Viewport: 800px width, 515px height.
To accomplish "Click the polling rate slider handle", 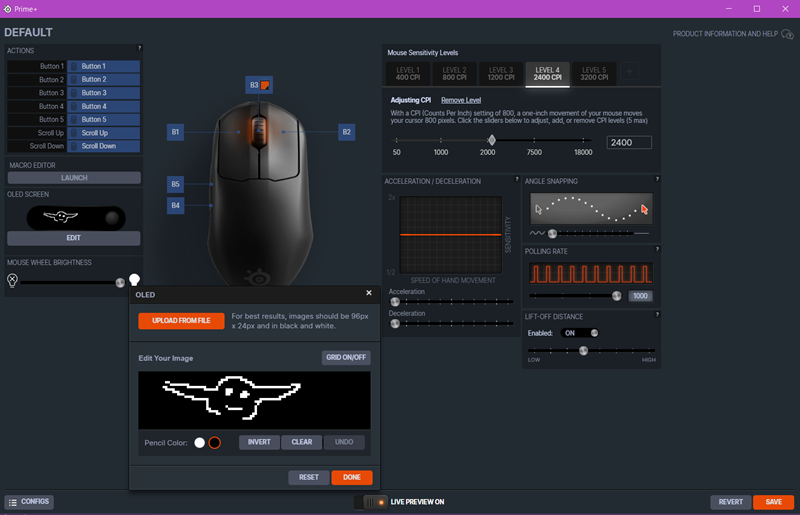I will coord(616,296).
